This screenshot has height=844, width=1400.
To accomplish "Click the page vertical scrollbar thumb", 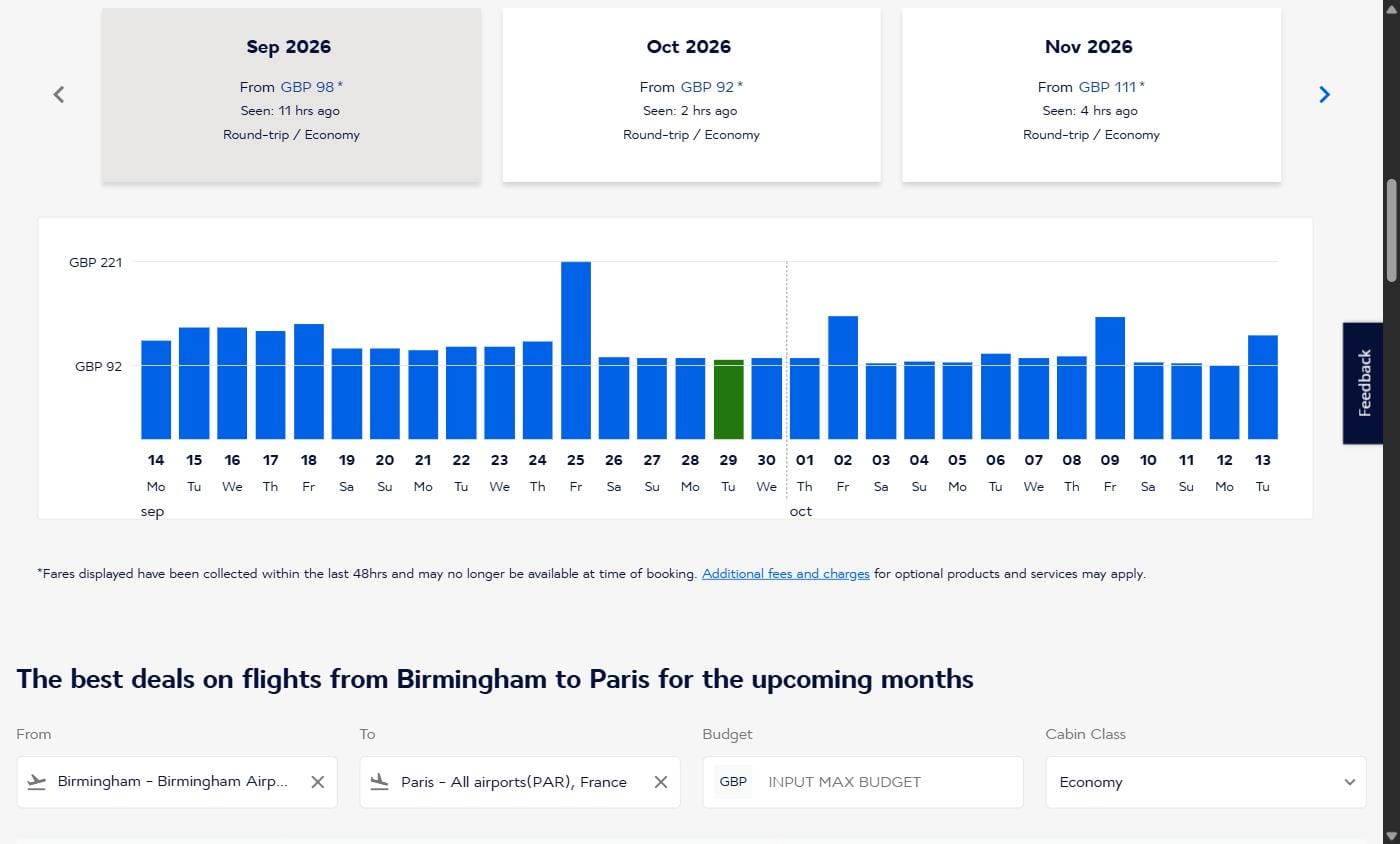I will (x=1391, y=230).
